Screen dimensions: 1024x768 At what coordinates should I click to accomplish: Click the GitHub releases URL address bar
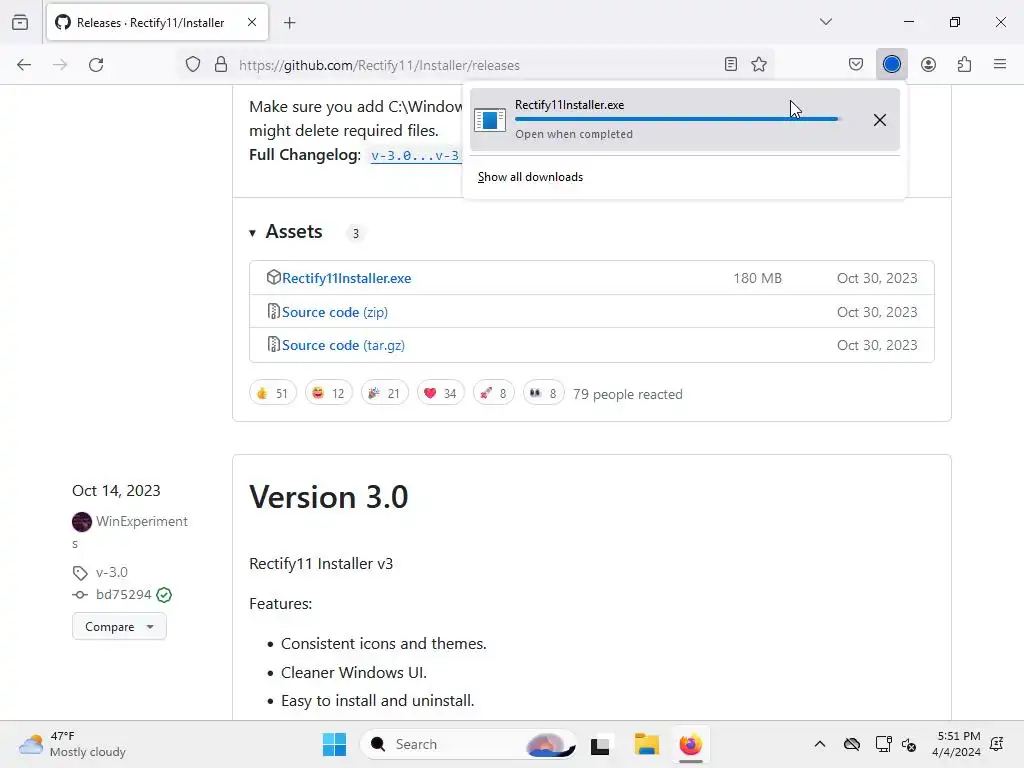(x=477, y=65)
